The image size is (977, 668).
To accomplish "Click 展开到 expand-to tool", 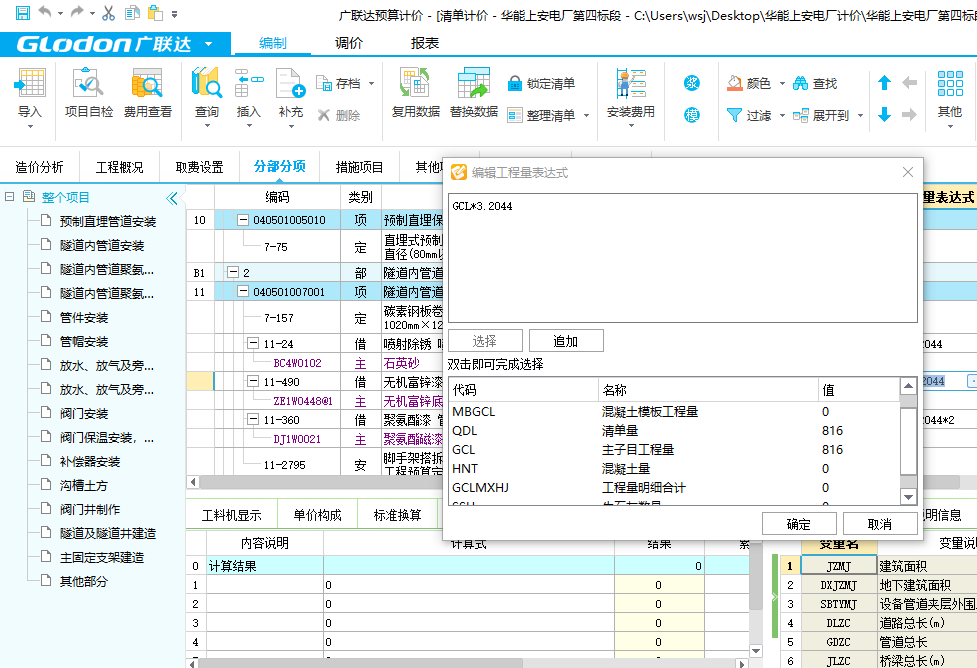I will [x=821, y=115].
